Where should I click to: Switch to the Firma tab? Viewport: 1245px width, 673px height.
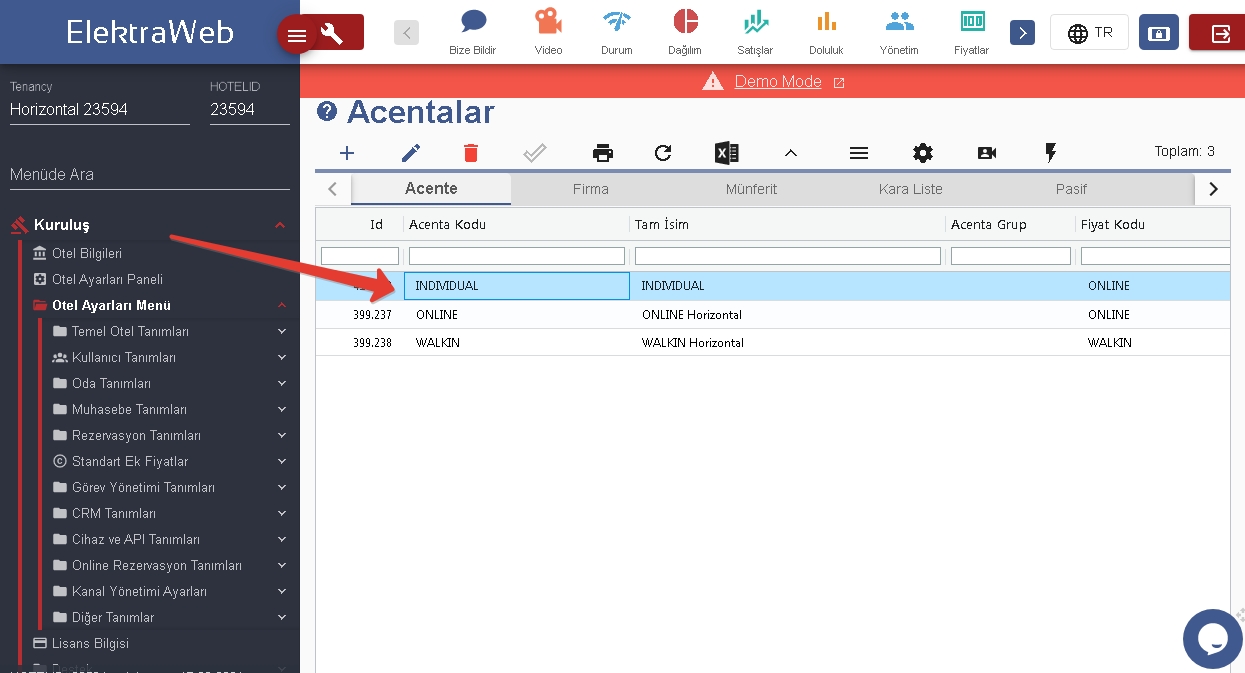[590, 189]
